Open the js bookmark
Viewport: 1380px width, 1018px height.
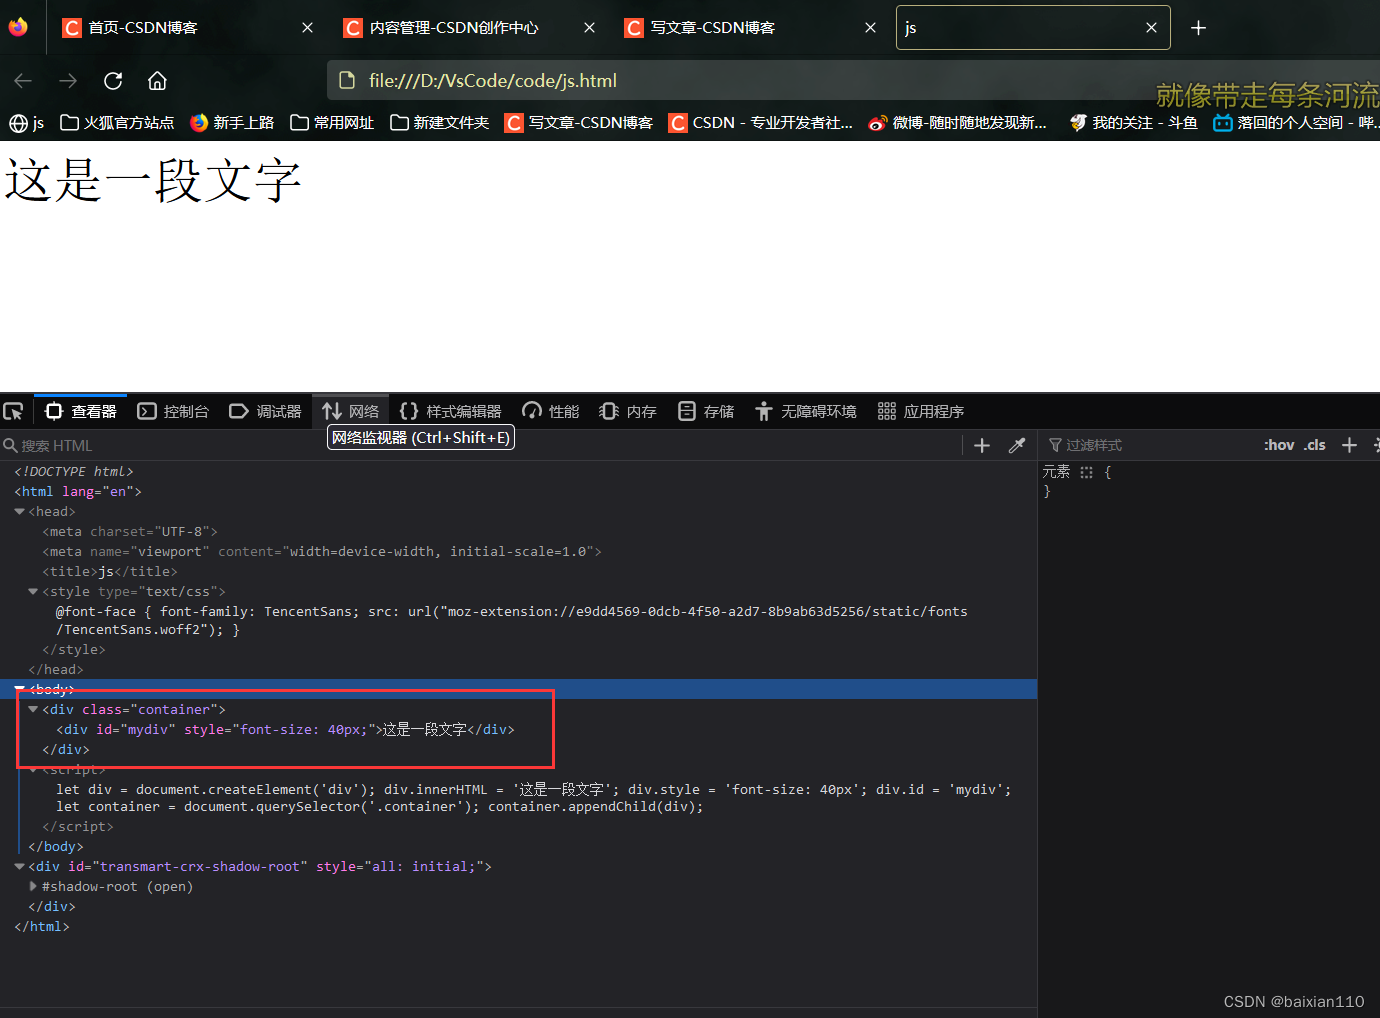tap(27, 122)
